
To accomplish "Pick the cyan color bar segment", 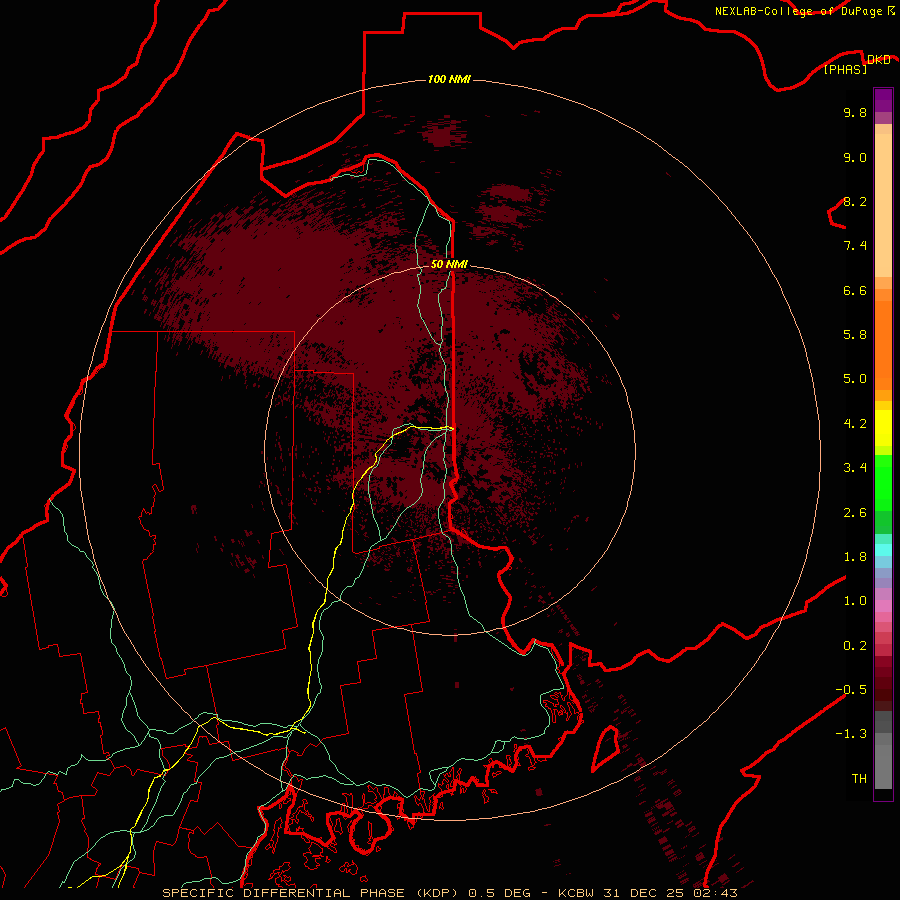I will [883, 550].
